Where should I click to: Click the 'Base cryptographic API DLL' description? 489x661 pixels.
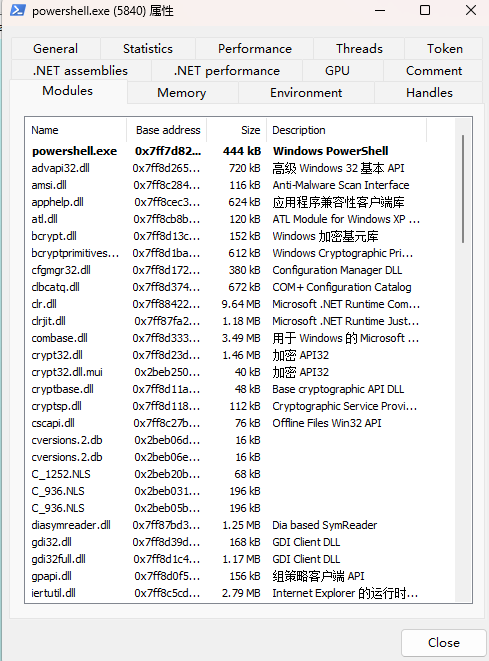(x=338, y=389)
